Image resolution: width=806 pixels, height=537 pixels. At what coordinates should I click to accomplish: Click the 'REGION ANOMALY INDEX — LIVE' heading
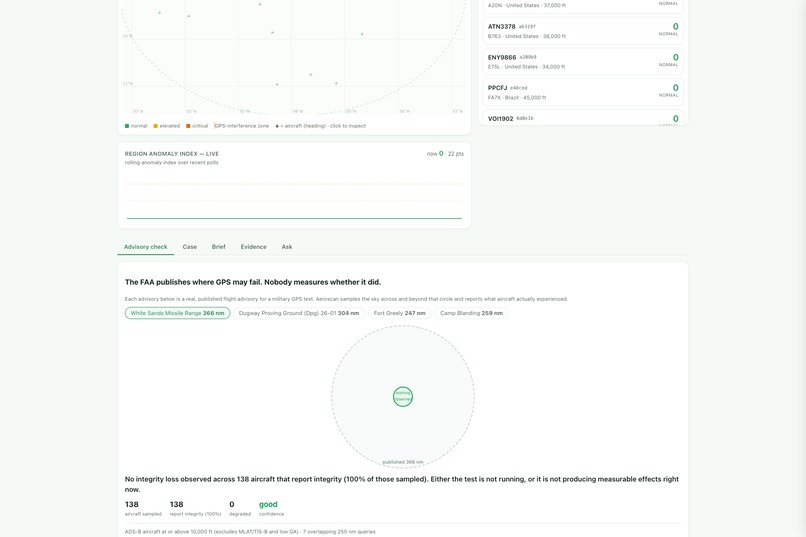coord(172,154)
